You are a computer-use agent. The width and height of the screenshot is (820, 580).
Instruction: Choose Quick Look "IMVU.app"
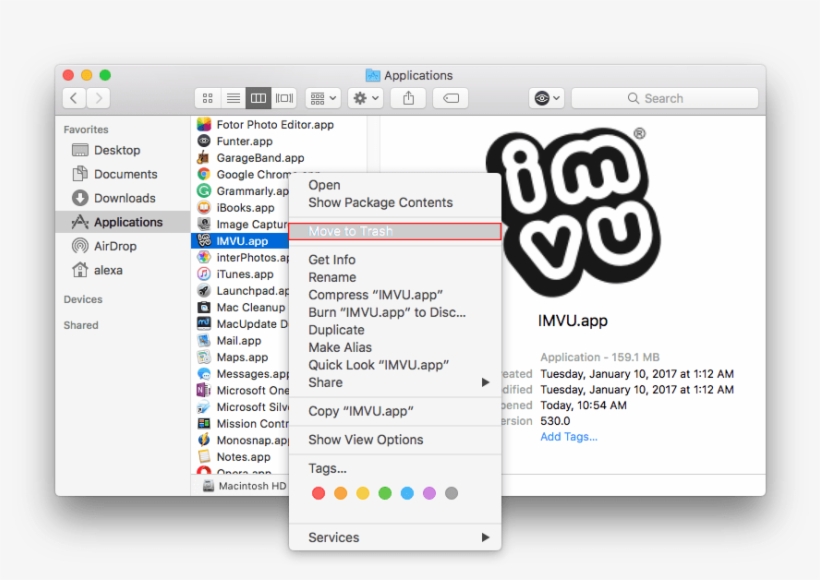click(395, 365)
